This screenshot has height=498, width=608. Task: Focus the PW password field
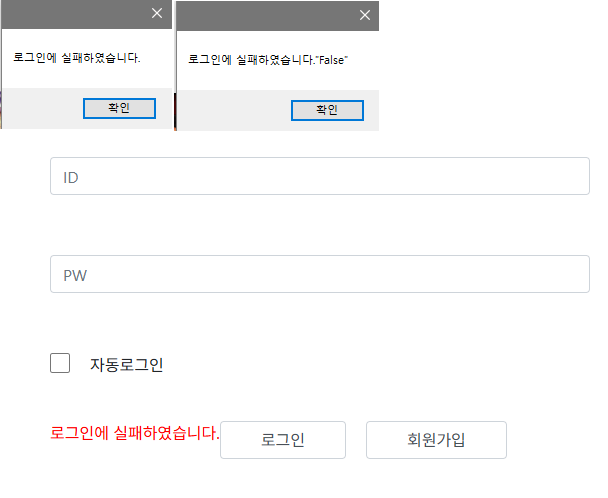point(319,274)
